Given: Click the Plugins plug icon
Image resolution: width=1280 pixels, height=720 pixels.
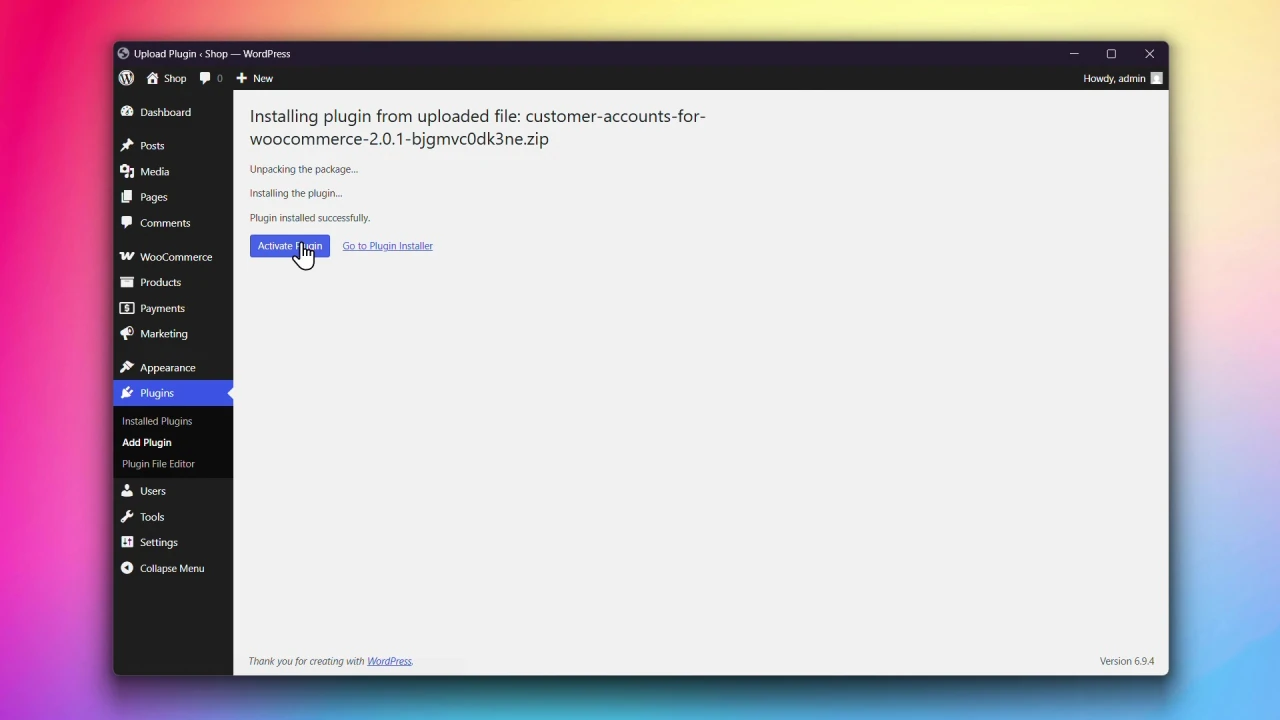Looking at the screenshot, I should coord(127,393).
